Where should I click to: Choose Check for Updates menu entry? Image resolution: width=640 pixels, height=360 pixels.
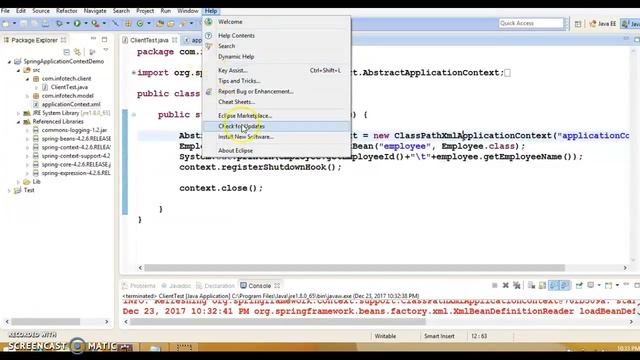point(276,126)
